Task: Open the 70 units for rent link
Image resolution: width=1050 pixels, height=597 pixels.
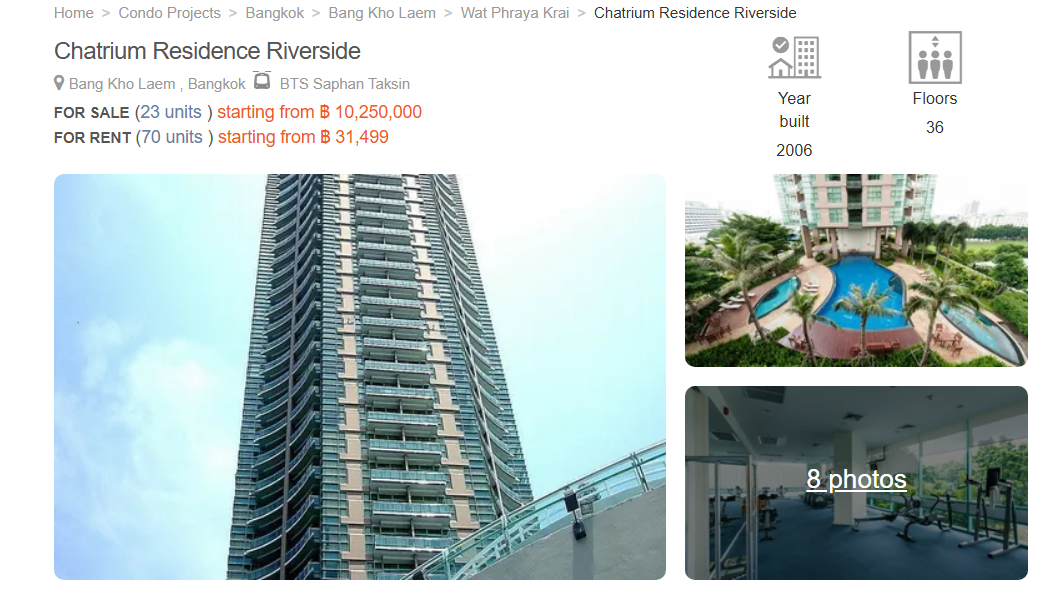Action: click(x=172, y=137)
